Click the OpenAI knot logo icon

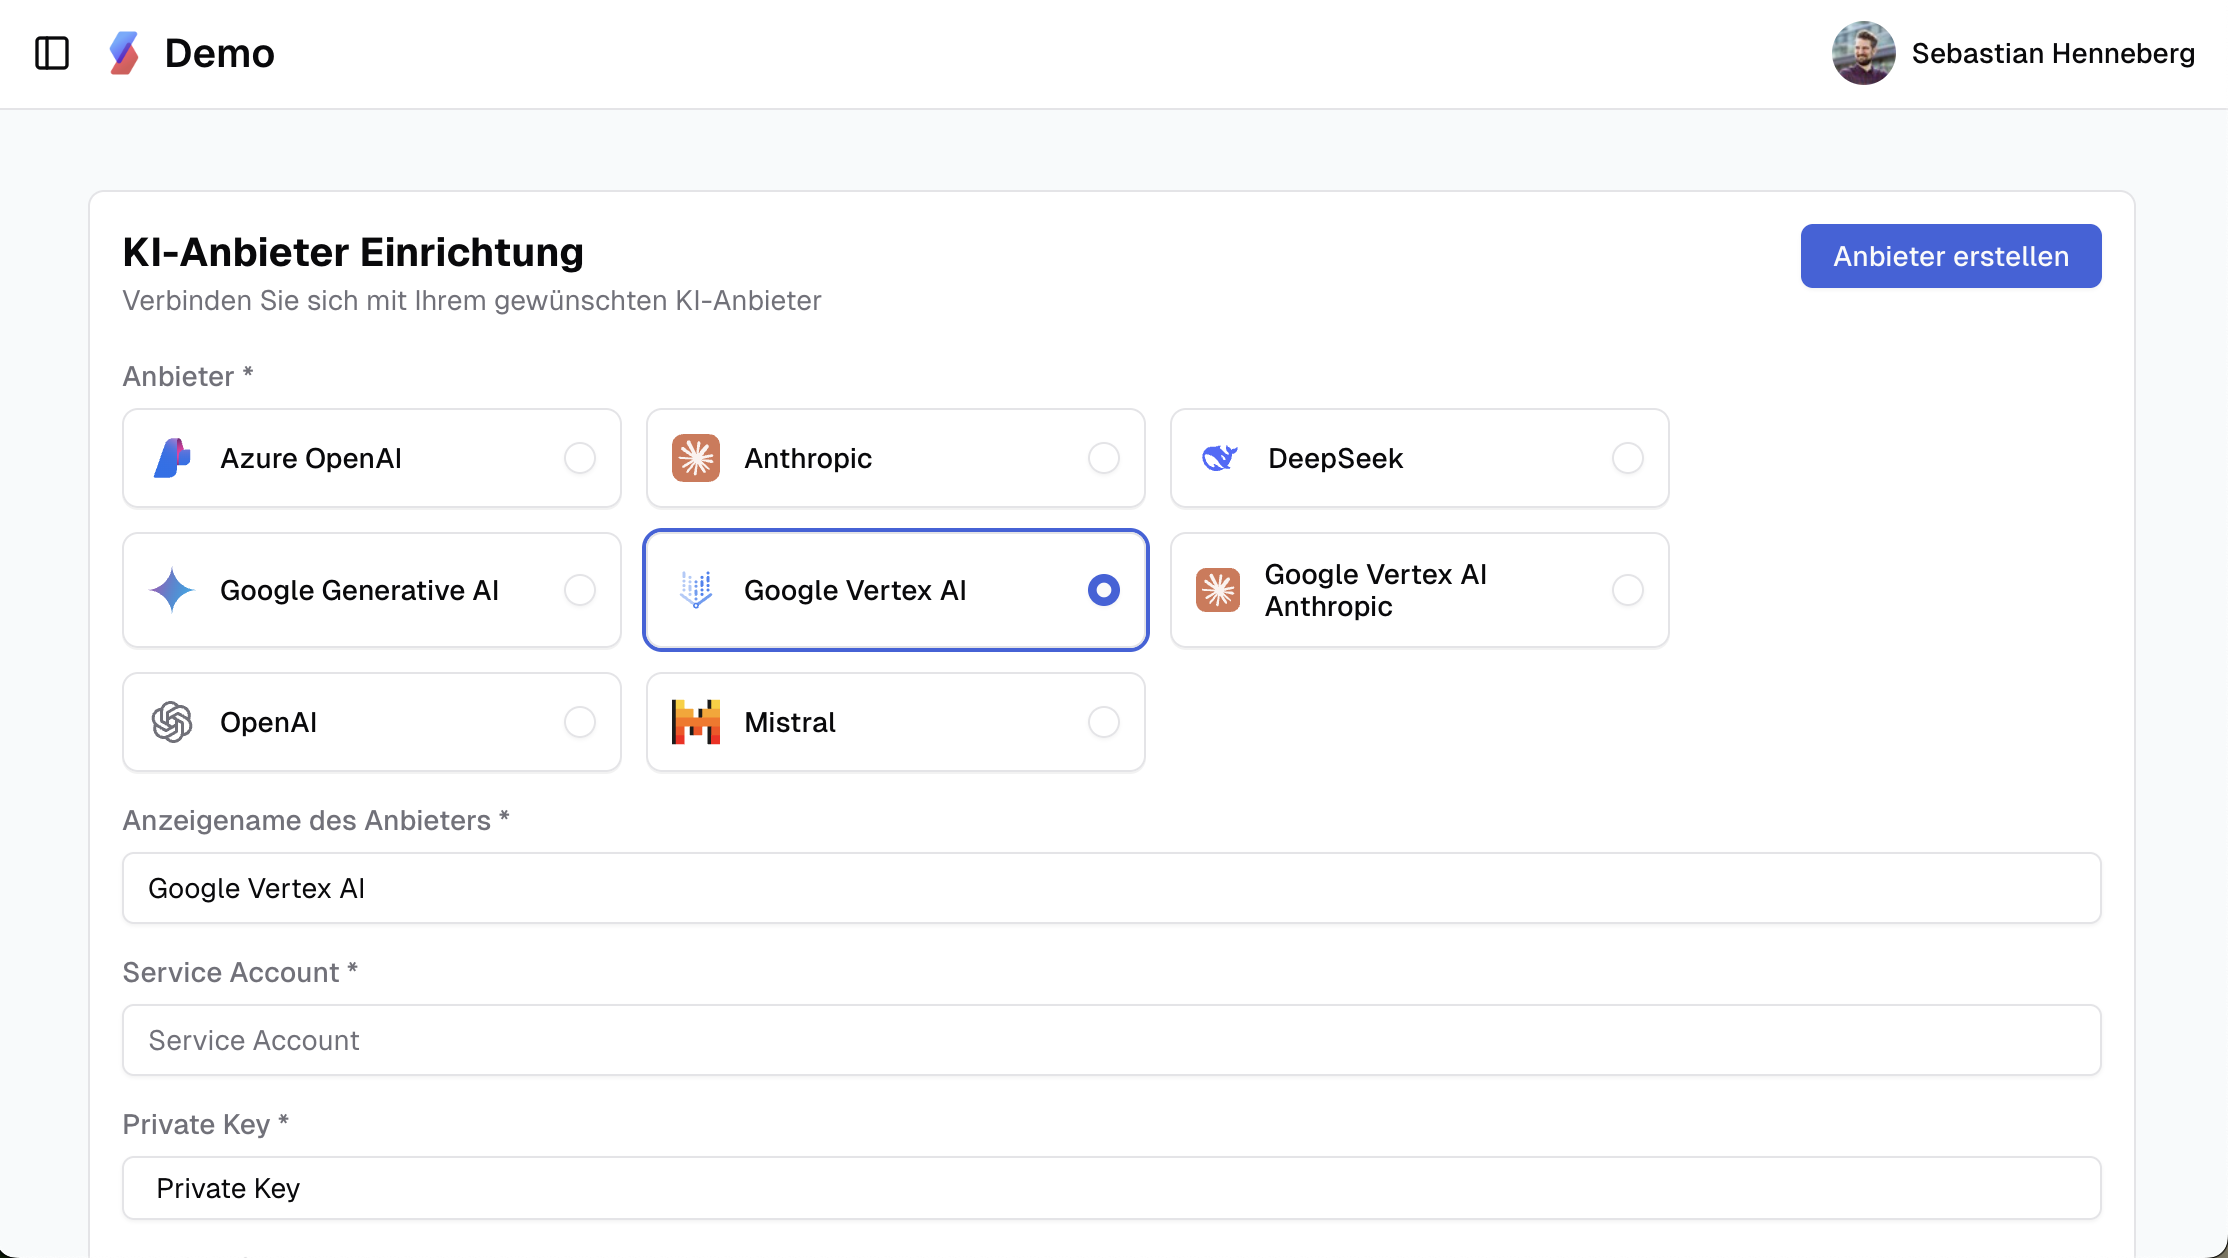172,722
